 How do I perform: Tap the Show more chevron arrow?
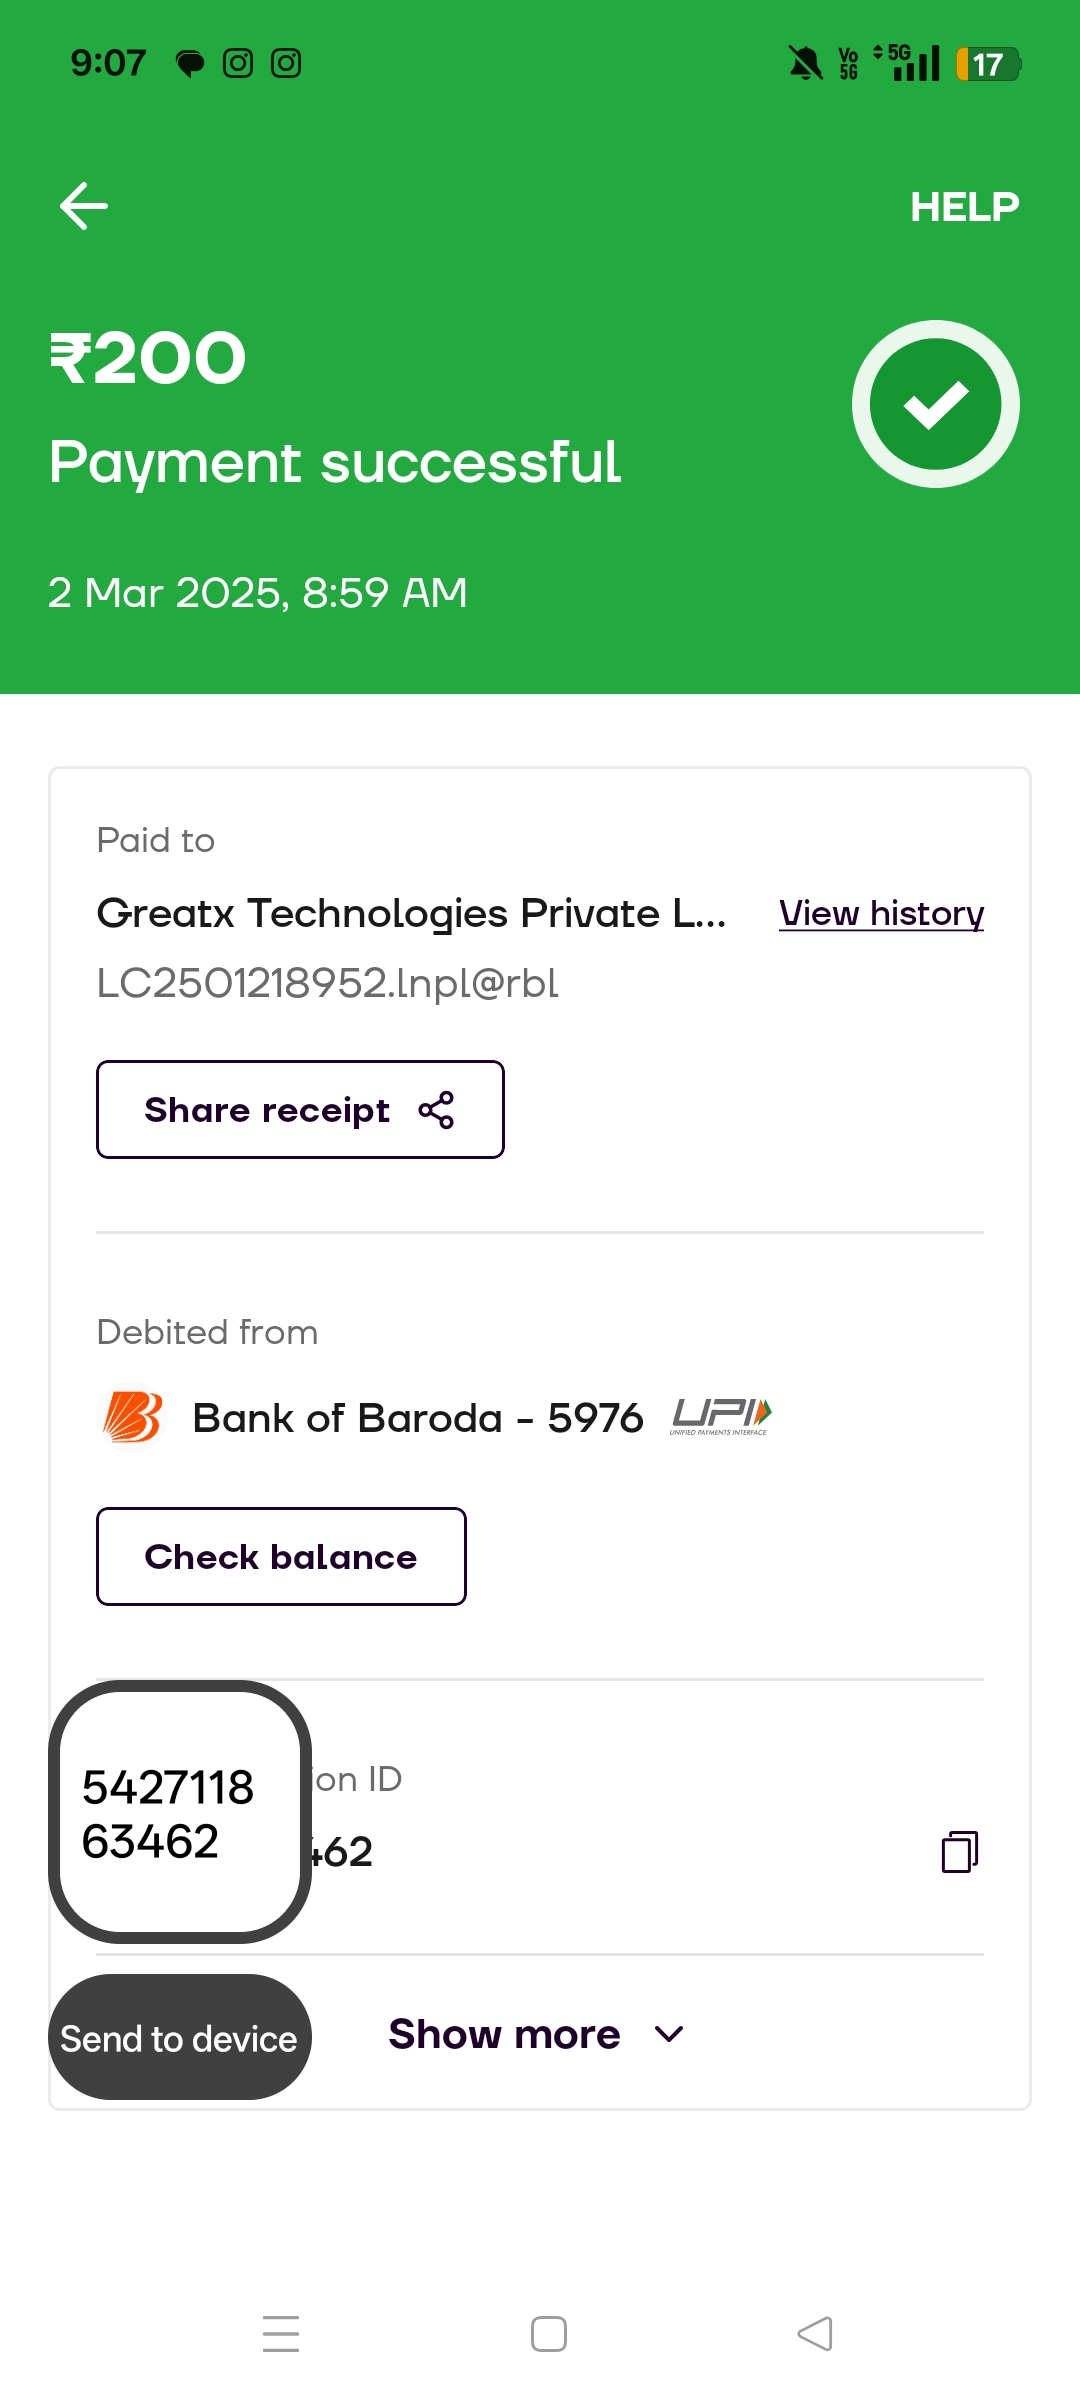pos(668,2034)
